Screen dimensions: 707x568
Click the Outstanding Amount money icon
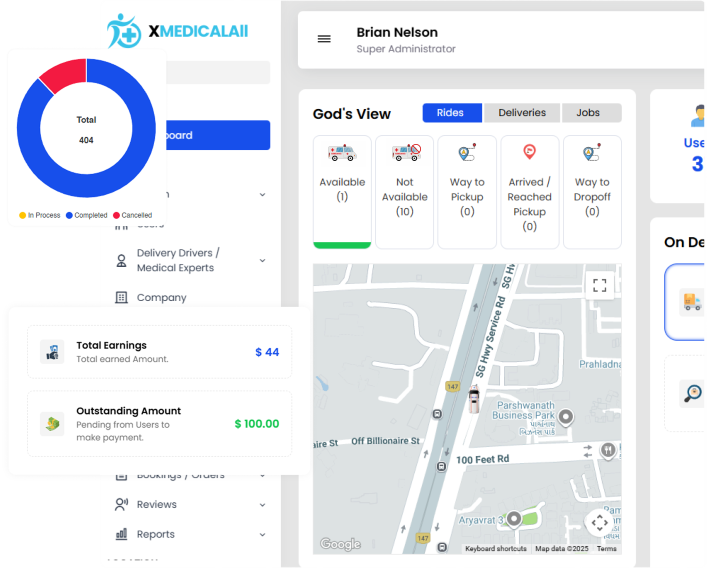pos(52,424)
